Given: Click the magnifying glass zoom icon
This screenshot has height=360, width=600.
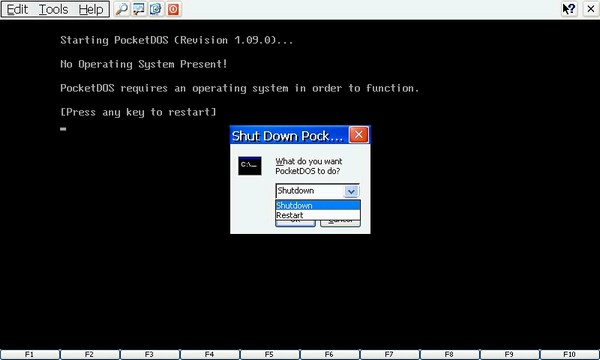Looking at the screenshot, I should click(122, 9).
